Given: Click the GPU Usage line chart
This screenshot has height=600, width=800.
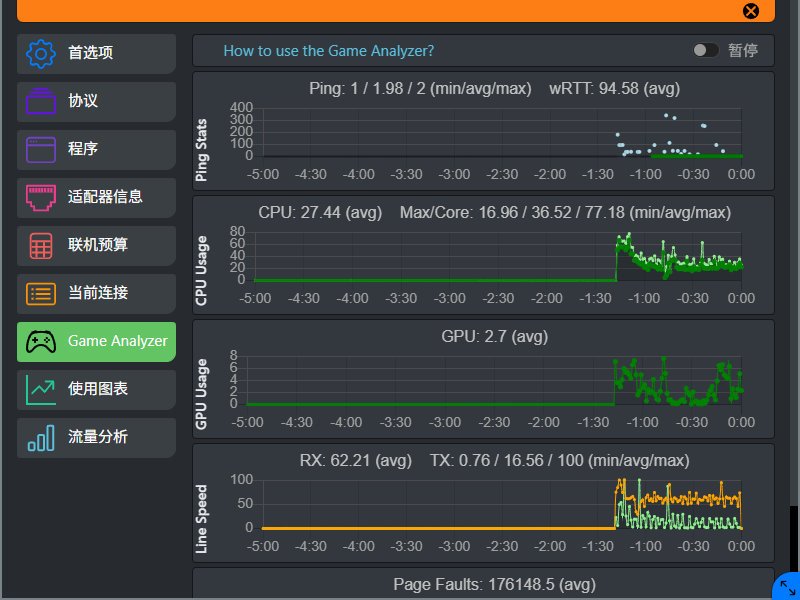Looking at the screenshot, I should pos(494,381).
